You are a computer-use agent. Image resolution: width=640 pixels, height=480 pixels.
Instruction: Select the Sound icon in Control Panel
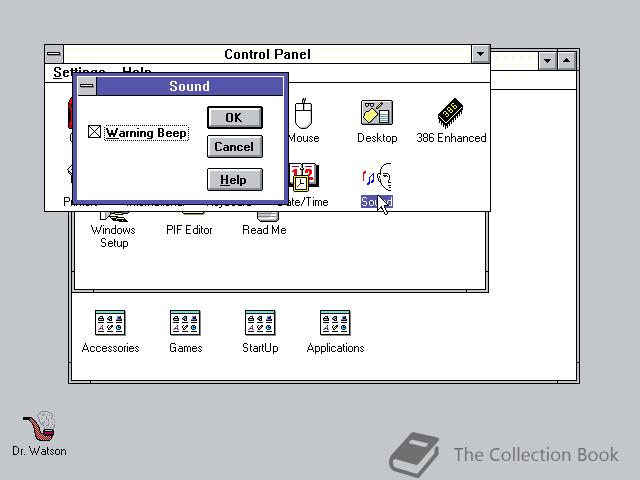[x=377, y=177]
